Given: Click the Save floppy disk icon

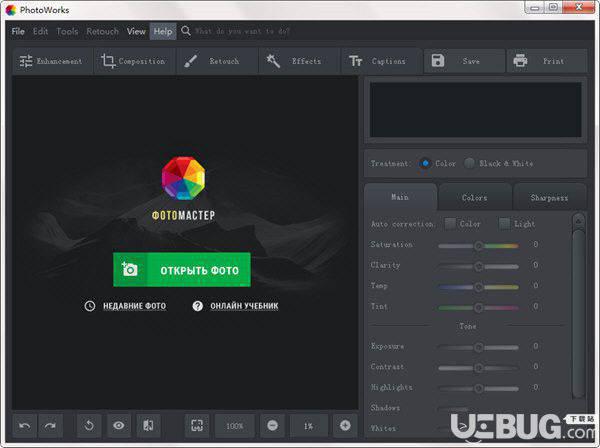Looking at the screenshot, I should 438,60.
